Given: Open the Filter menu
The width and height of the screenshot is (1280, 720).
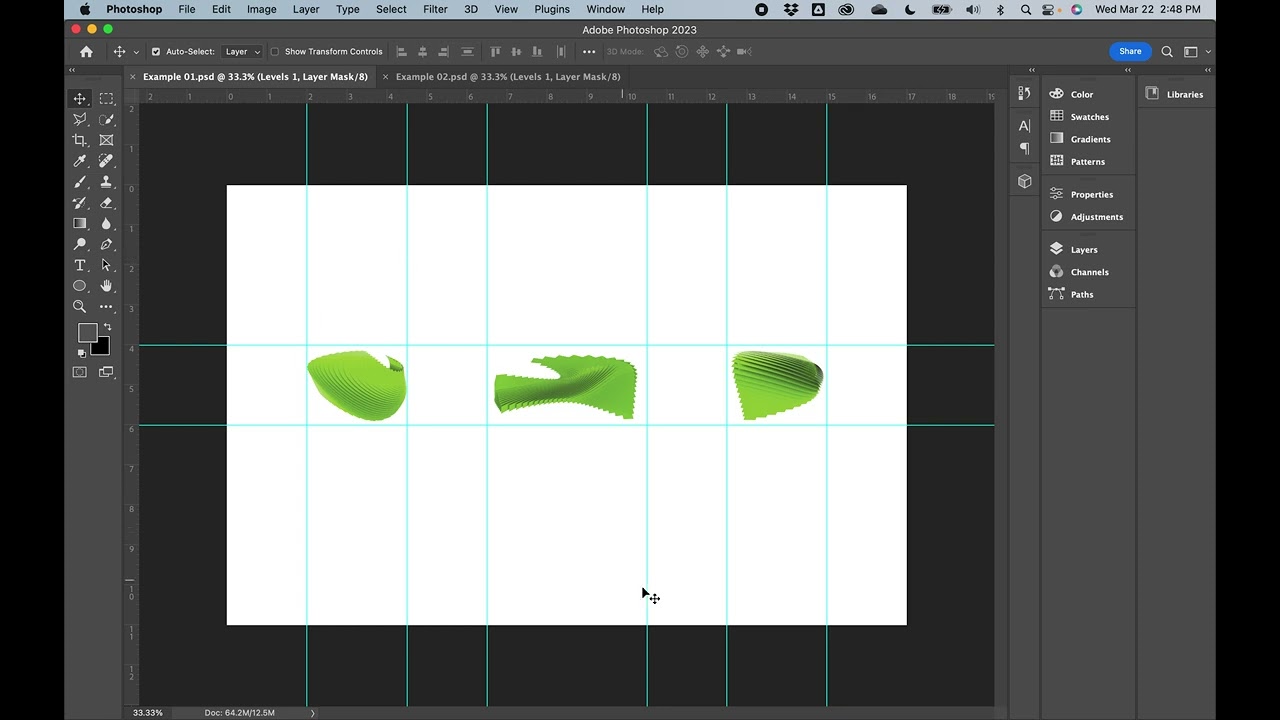Looking at the screenshot, I should 435,9.
